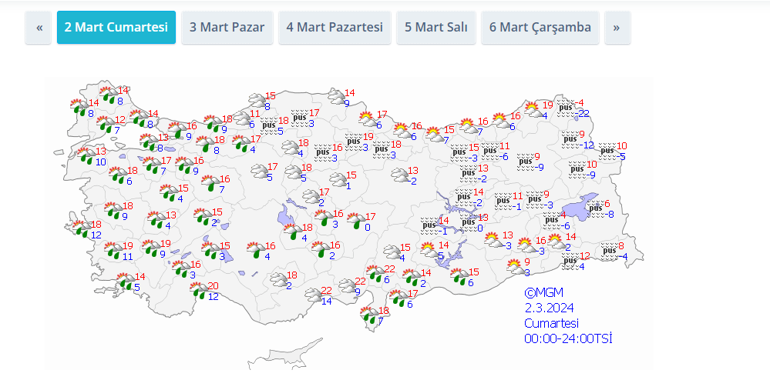Select the cloudy icon showing 13 / 2
The height and width of the screenshot is (380, 770).
click(400, 175)
